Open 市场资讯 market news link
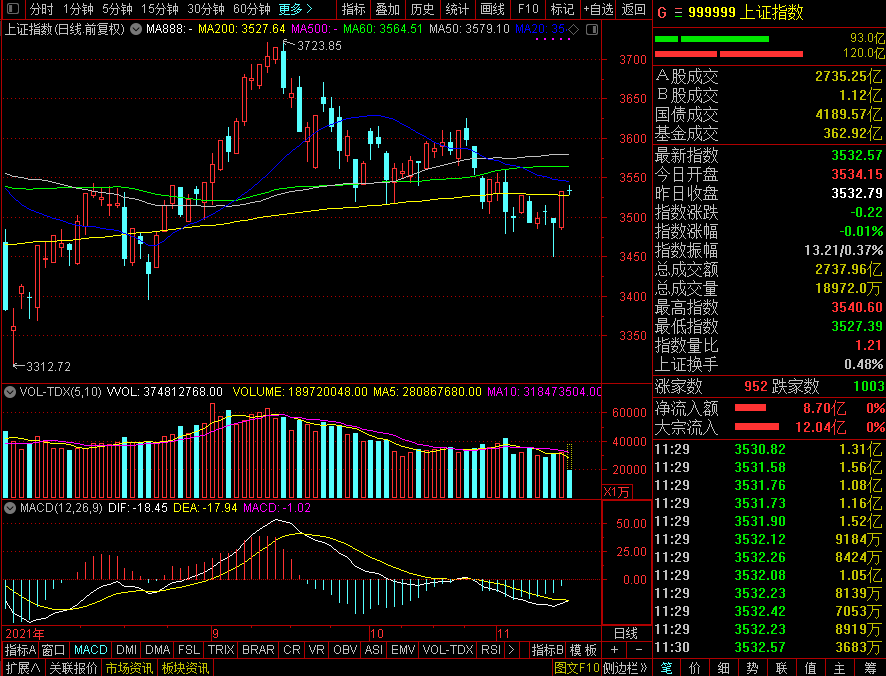The image size is (886, 676). [x=130, y=668]
